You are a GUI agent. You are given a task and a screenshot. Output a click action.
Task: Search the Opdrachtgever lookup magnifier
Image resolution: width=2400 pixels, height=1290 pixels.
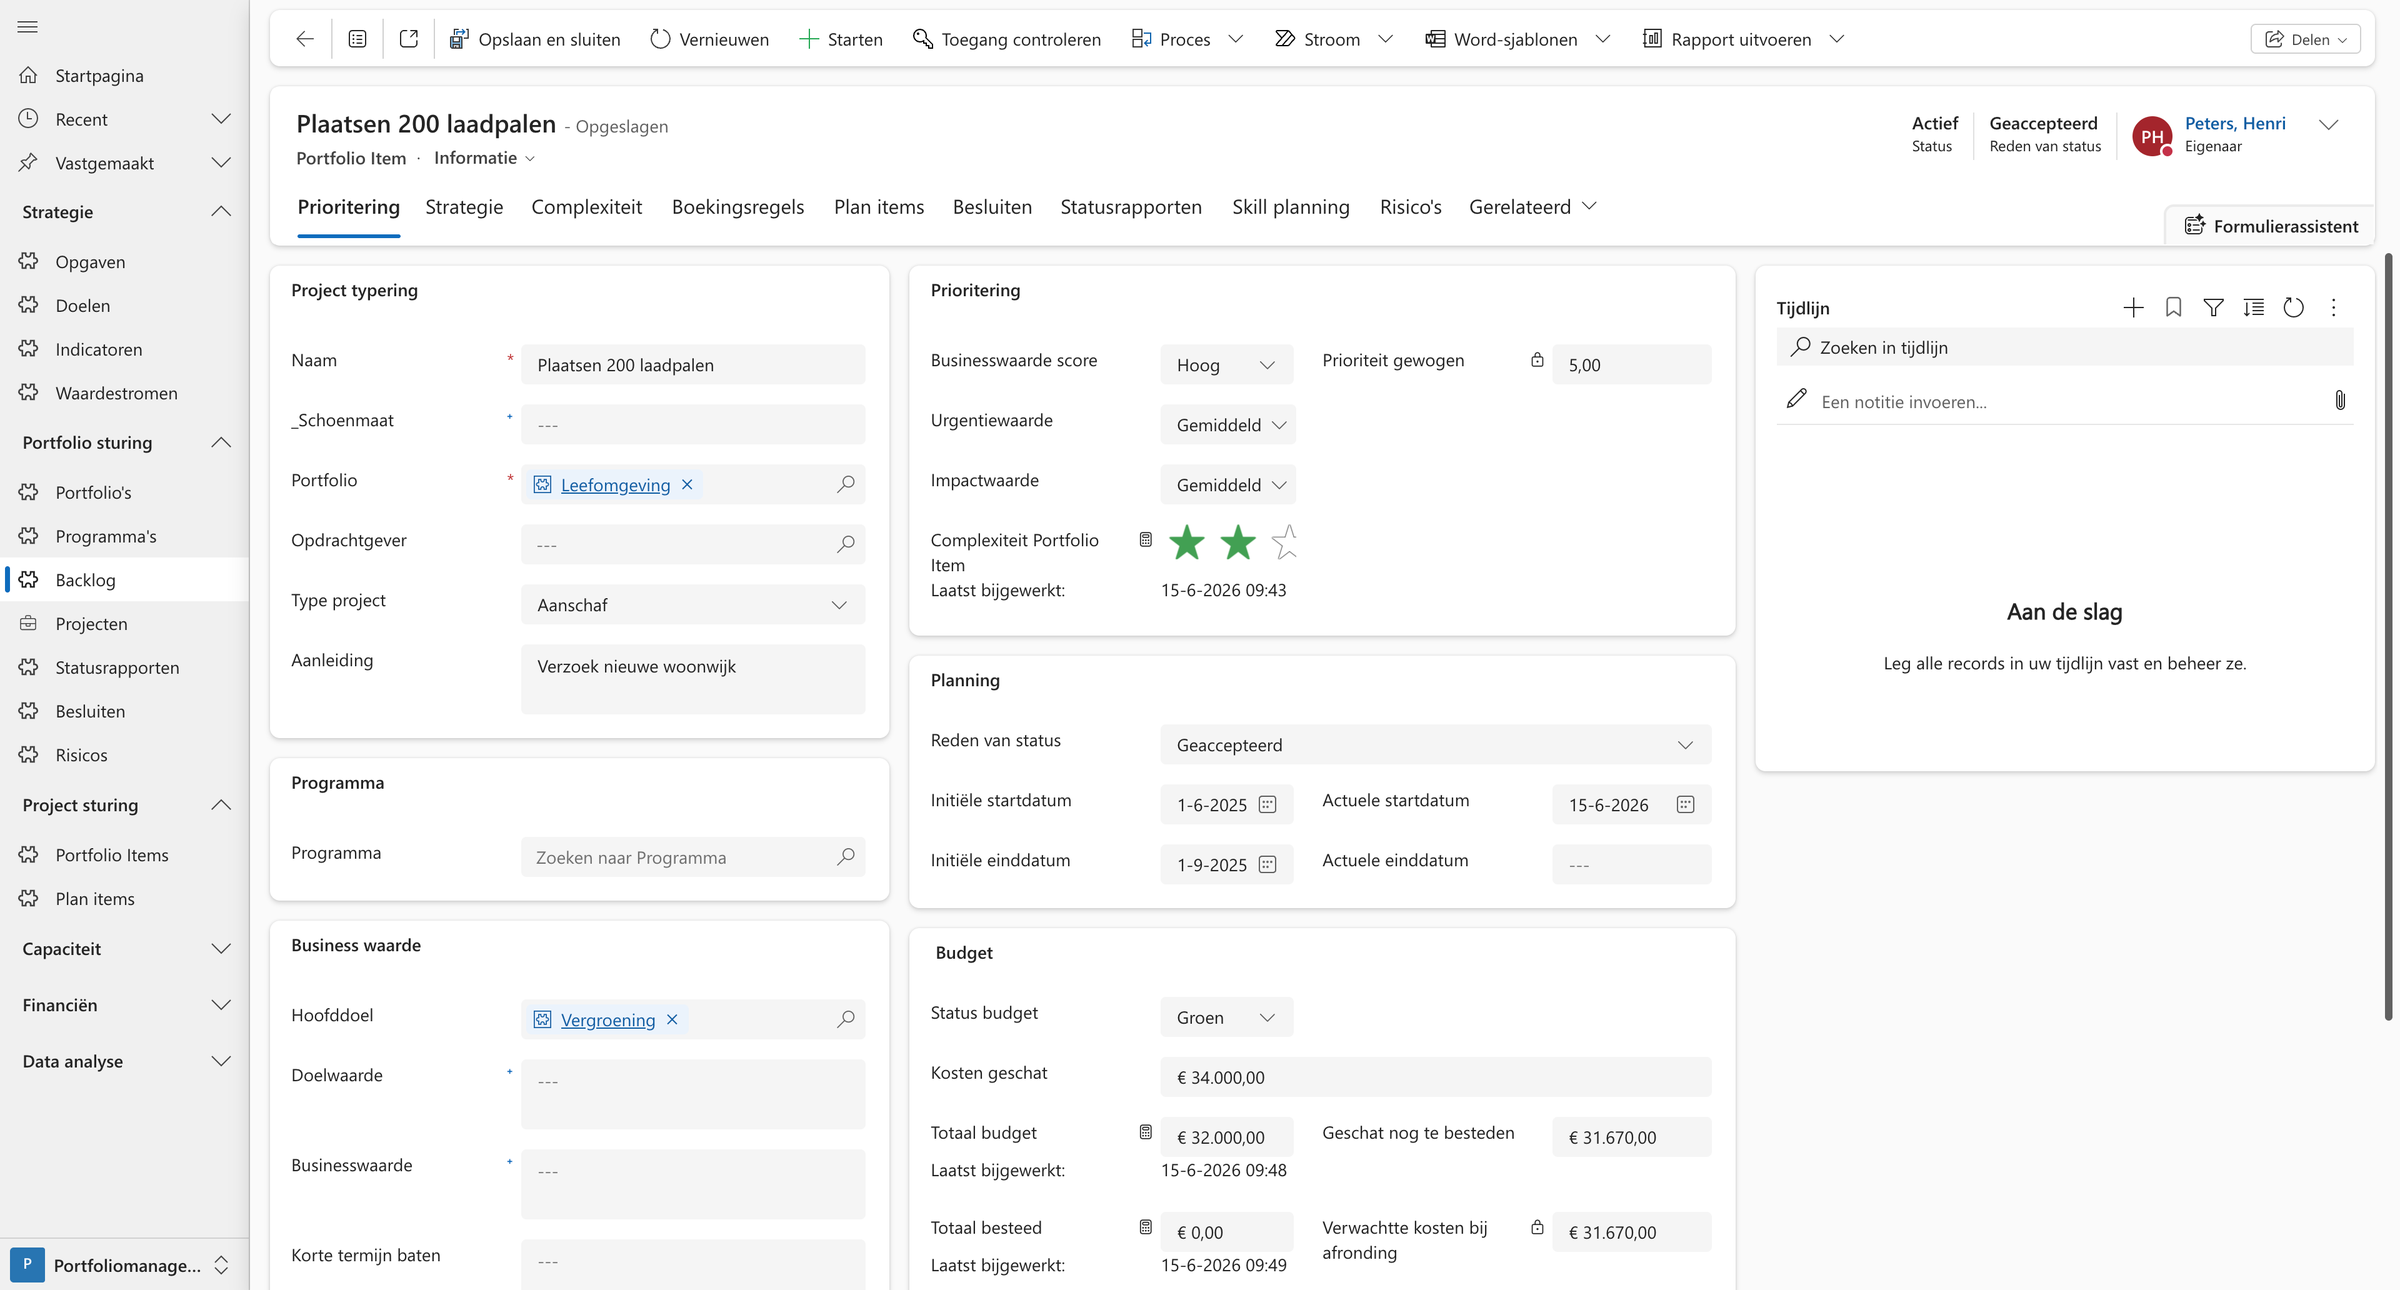846,544
